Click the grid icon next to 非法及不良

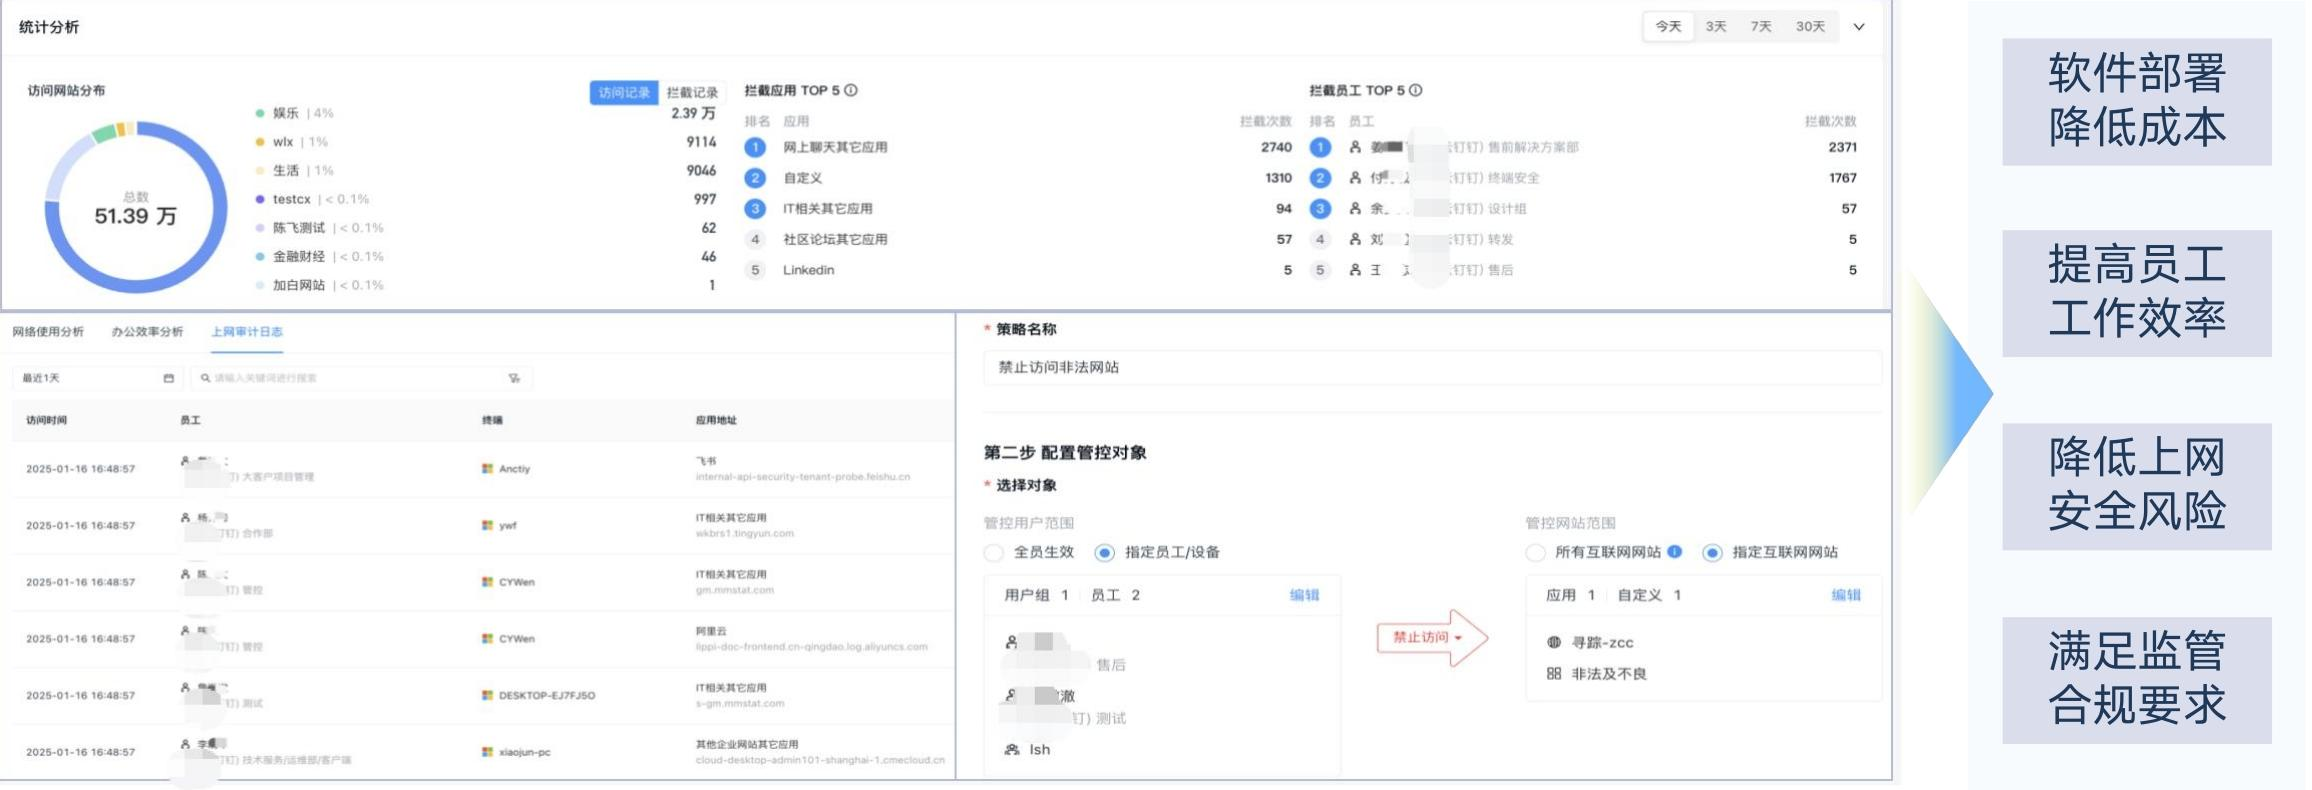coord(1553,673)
